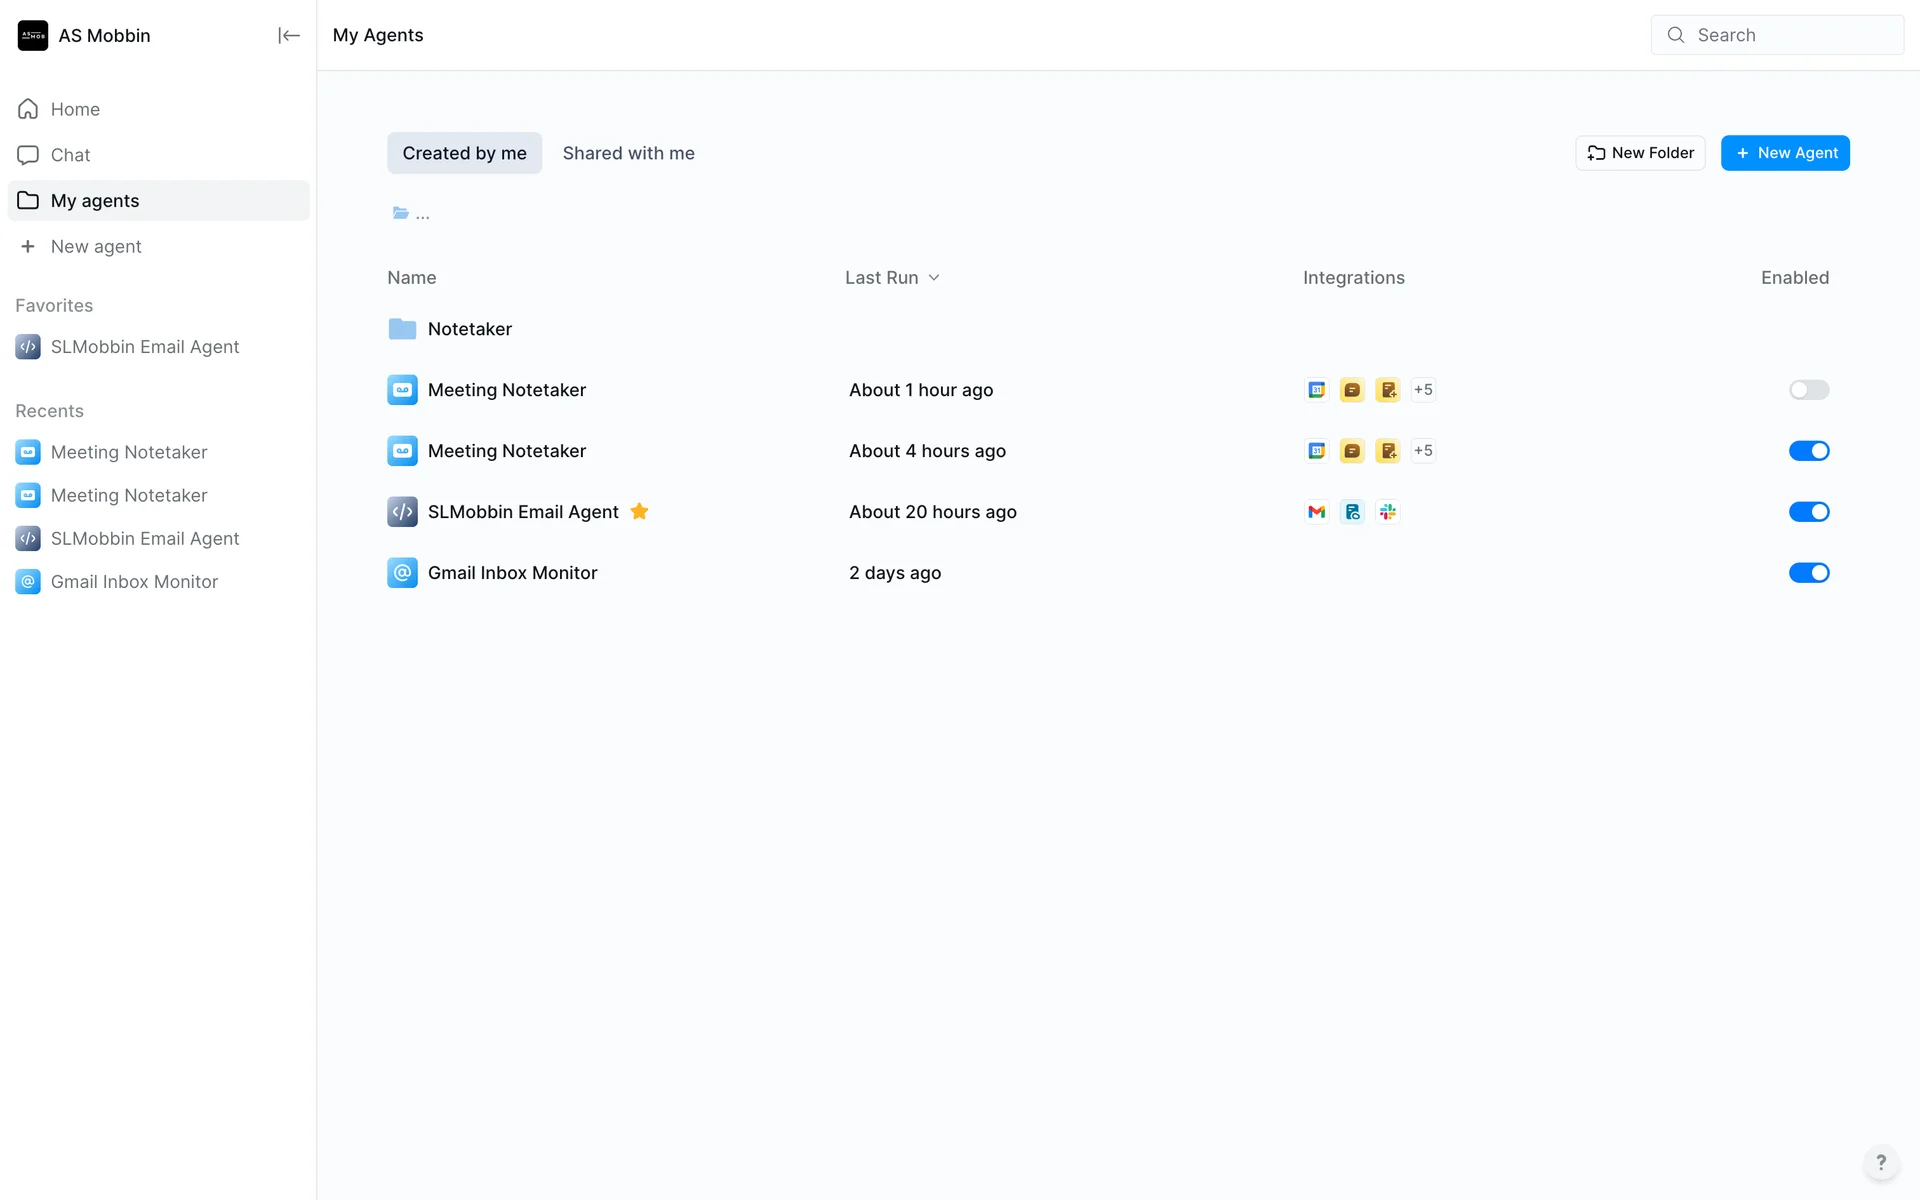Viewport: 1920px width, 1200px height.
Task: Switch to Shared with me tab
Action: coord(628,153)
